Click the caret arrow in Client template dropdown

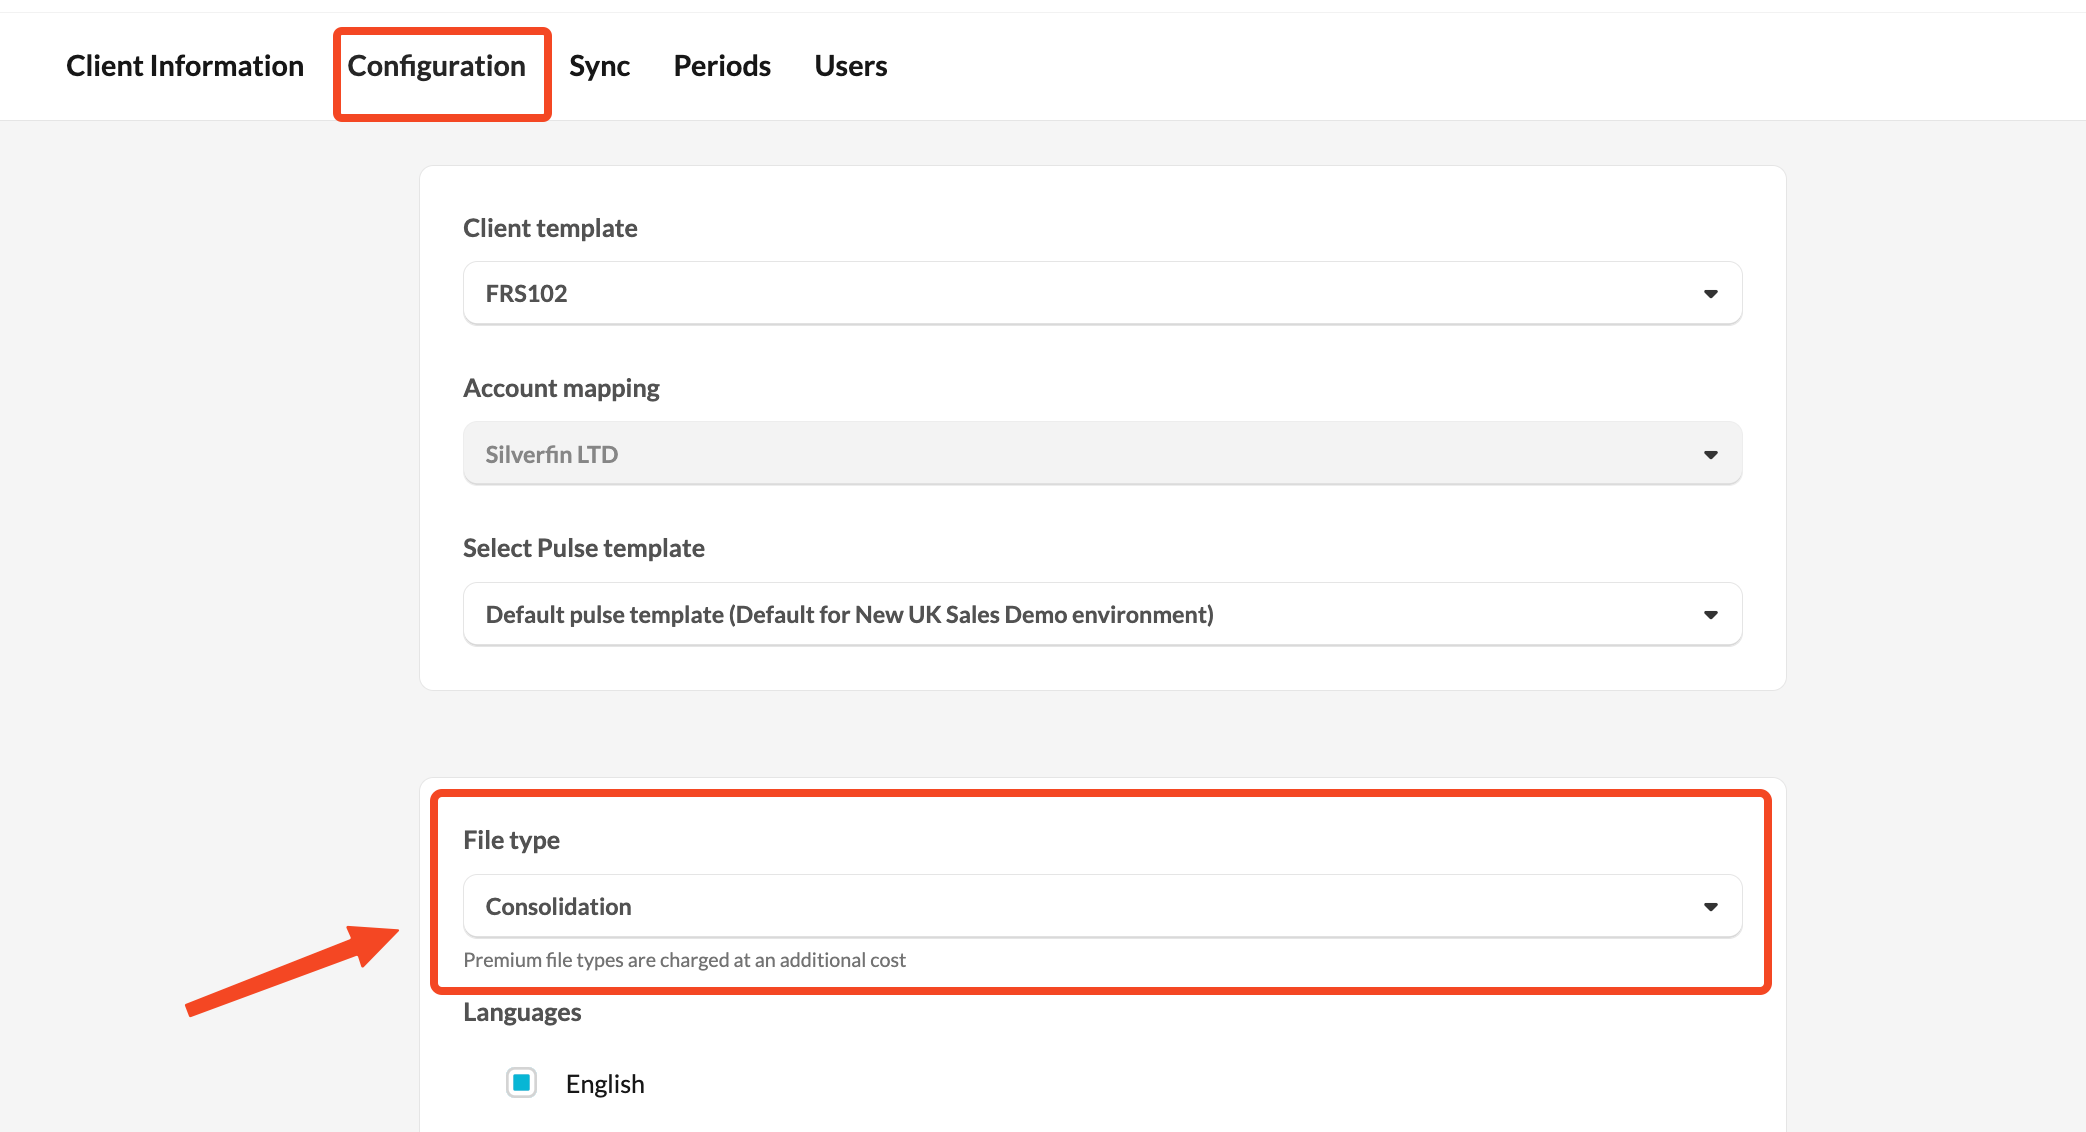tap(1711, 294)
